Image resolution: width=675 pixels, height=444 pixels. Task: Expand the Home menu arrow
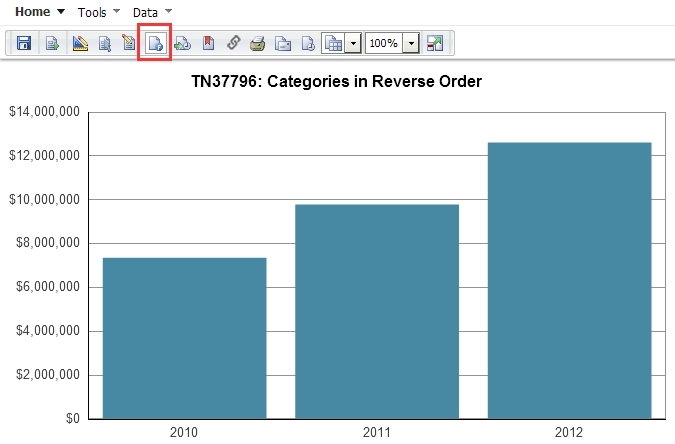coord(61,11)
